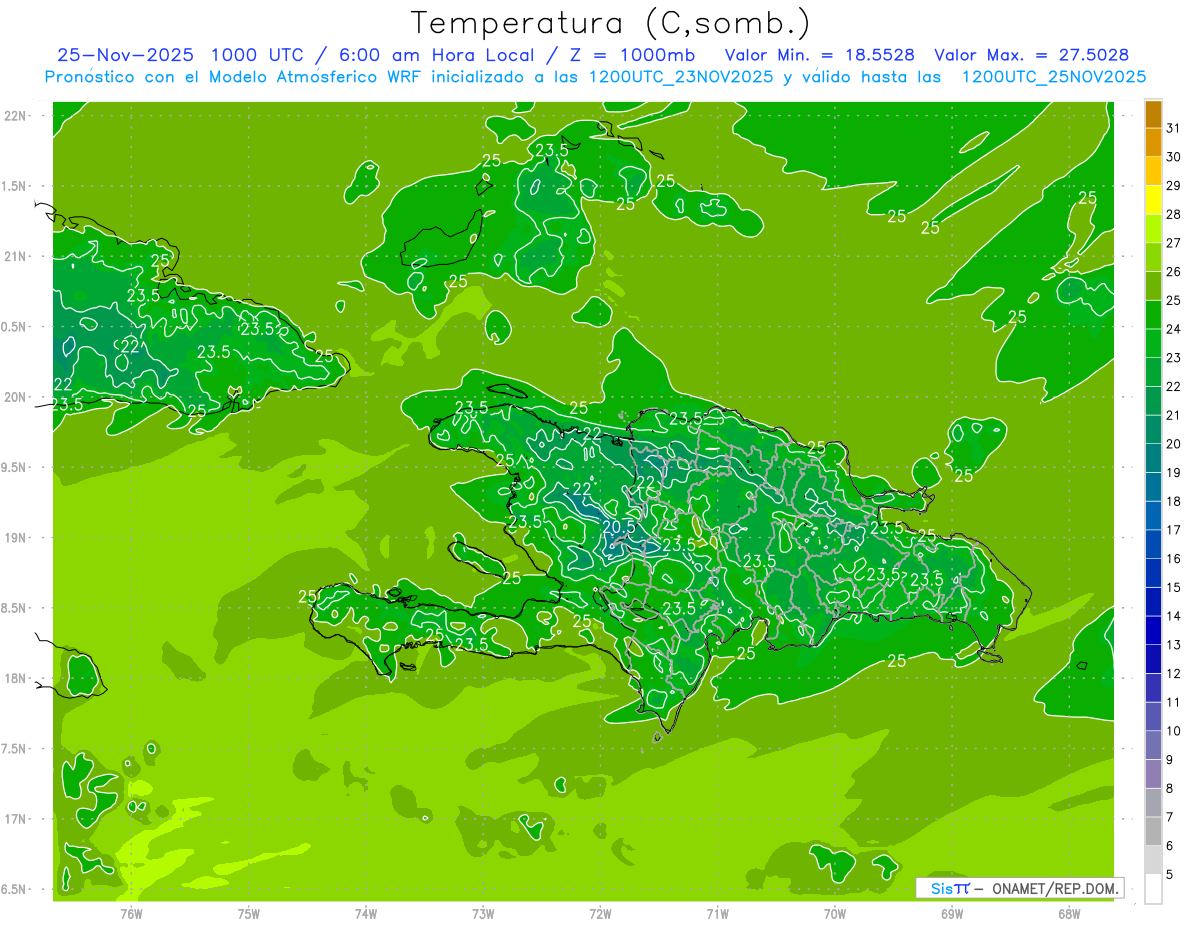Click the '21N' latitude axis label
Image resolution: width=1200 pixels, height=927 pixels.
pos(16,257)
